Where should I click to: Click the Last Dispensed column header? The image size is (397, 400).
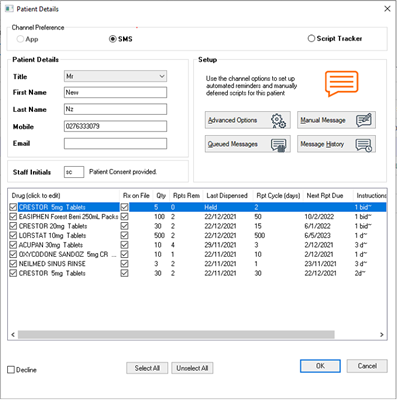click(227, 196)
